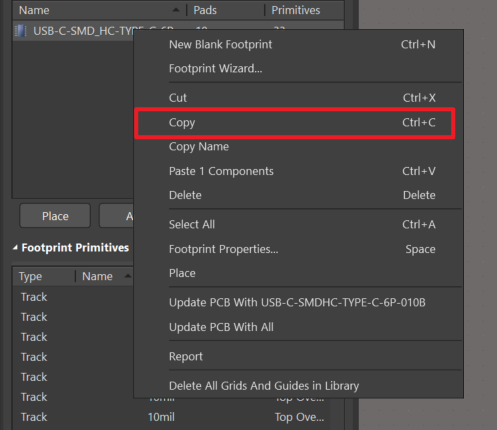Open Footprint Wizard... menu entry
This screenshot has height=430, width=497.
click(x=298, y=68)
